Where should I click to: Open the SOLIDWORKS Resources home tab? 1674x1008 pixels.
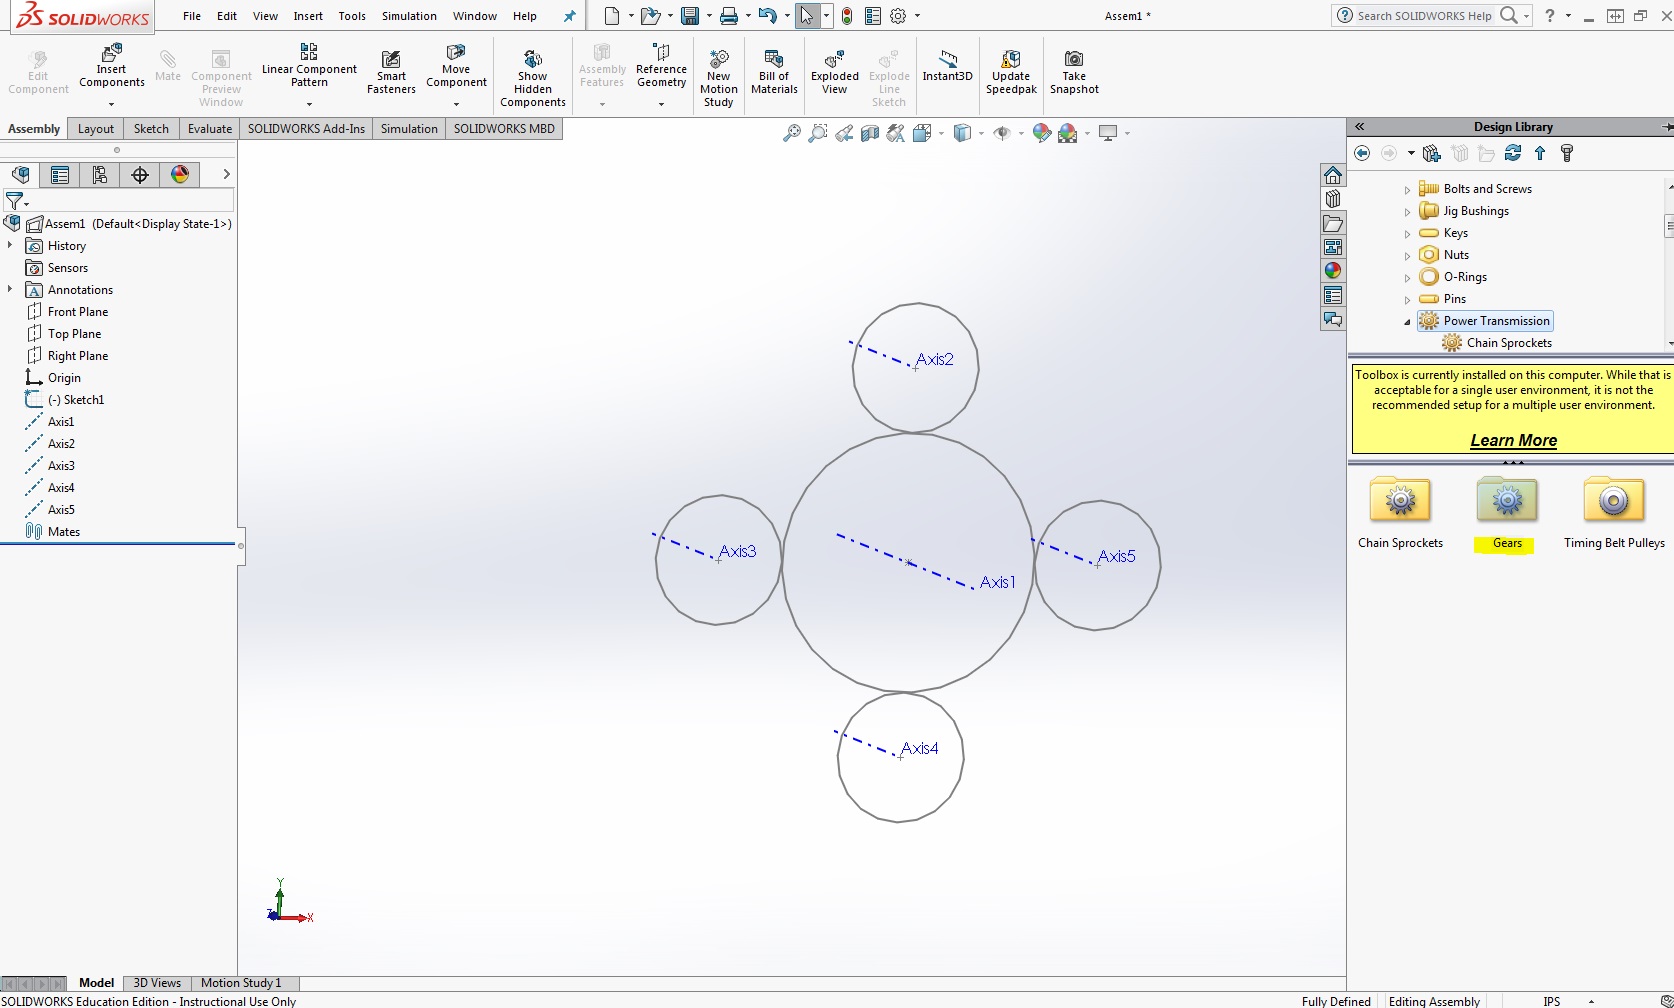coord(1333,175)
